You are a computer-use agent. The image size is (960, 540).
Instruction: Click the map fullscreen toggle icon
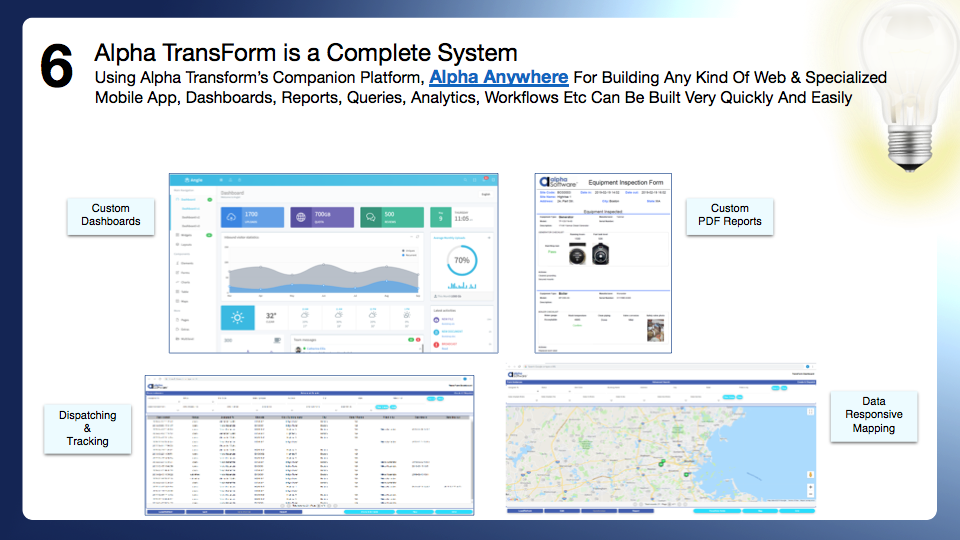810,412
